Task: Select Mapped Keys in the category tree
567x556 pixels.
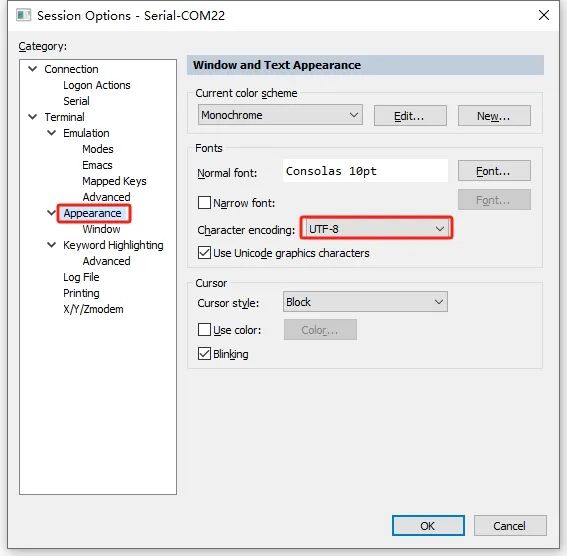Action: pyautogui.click(x=114, y=181)
